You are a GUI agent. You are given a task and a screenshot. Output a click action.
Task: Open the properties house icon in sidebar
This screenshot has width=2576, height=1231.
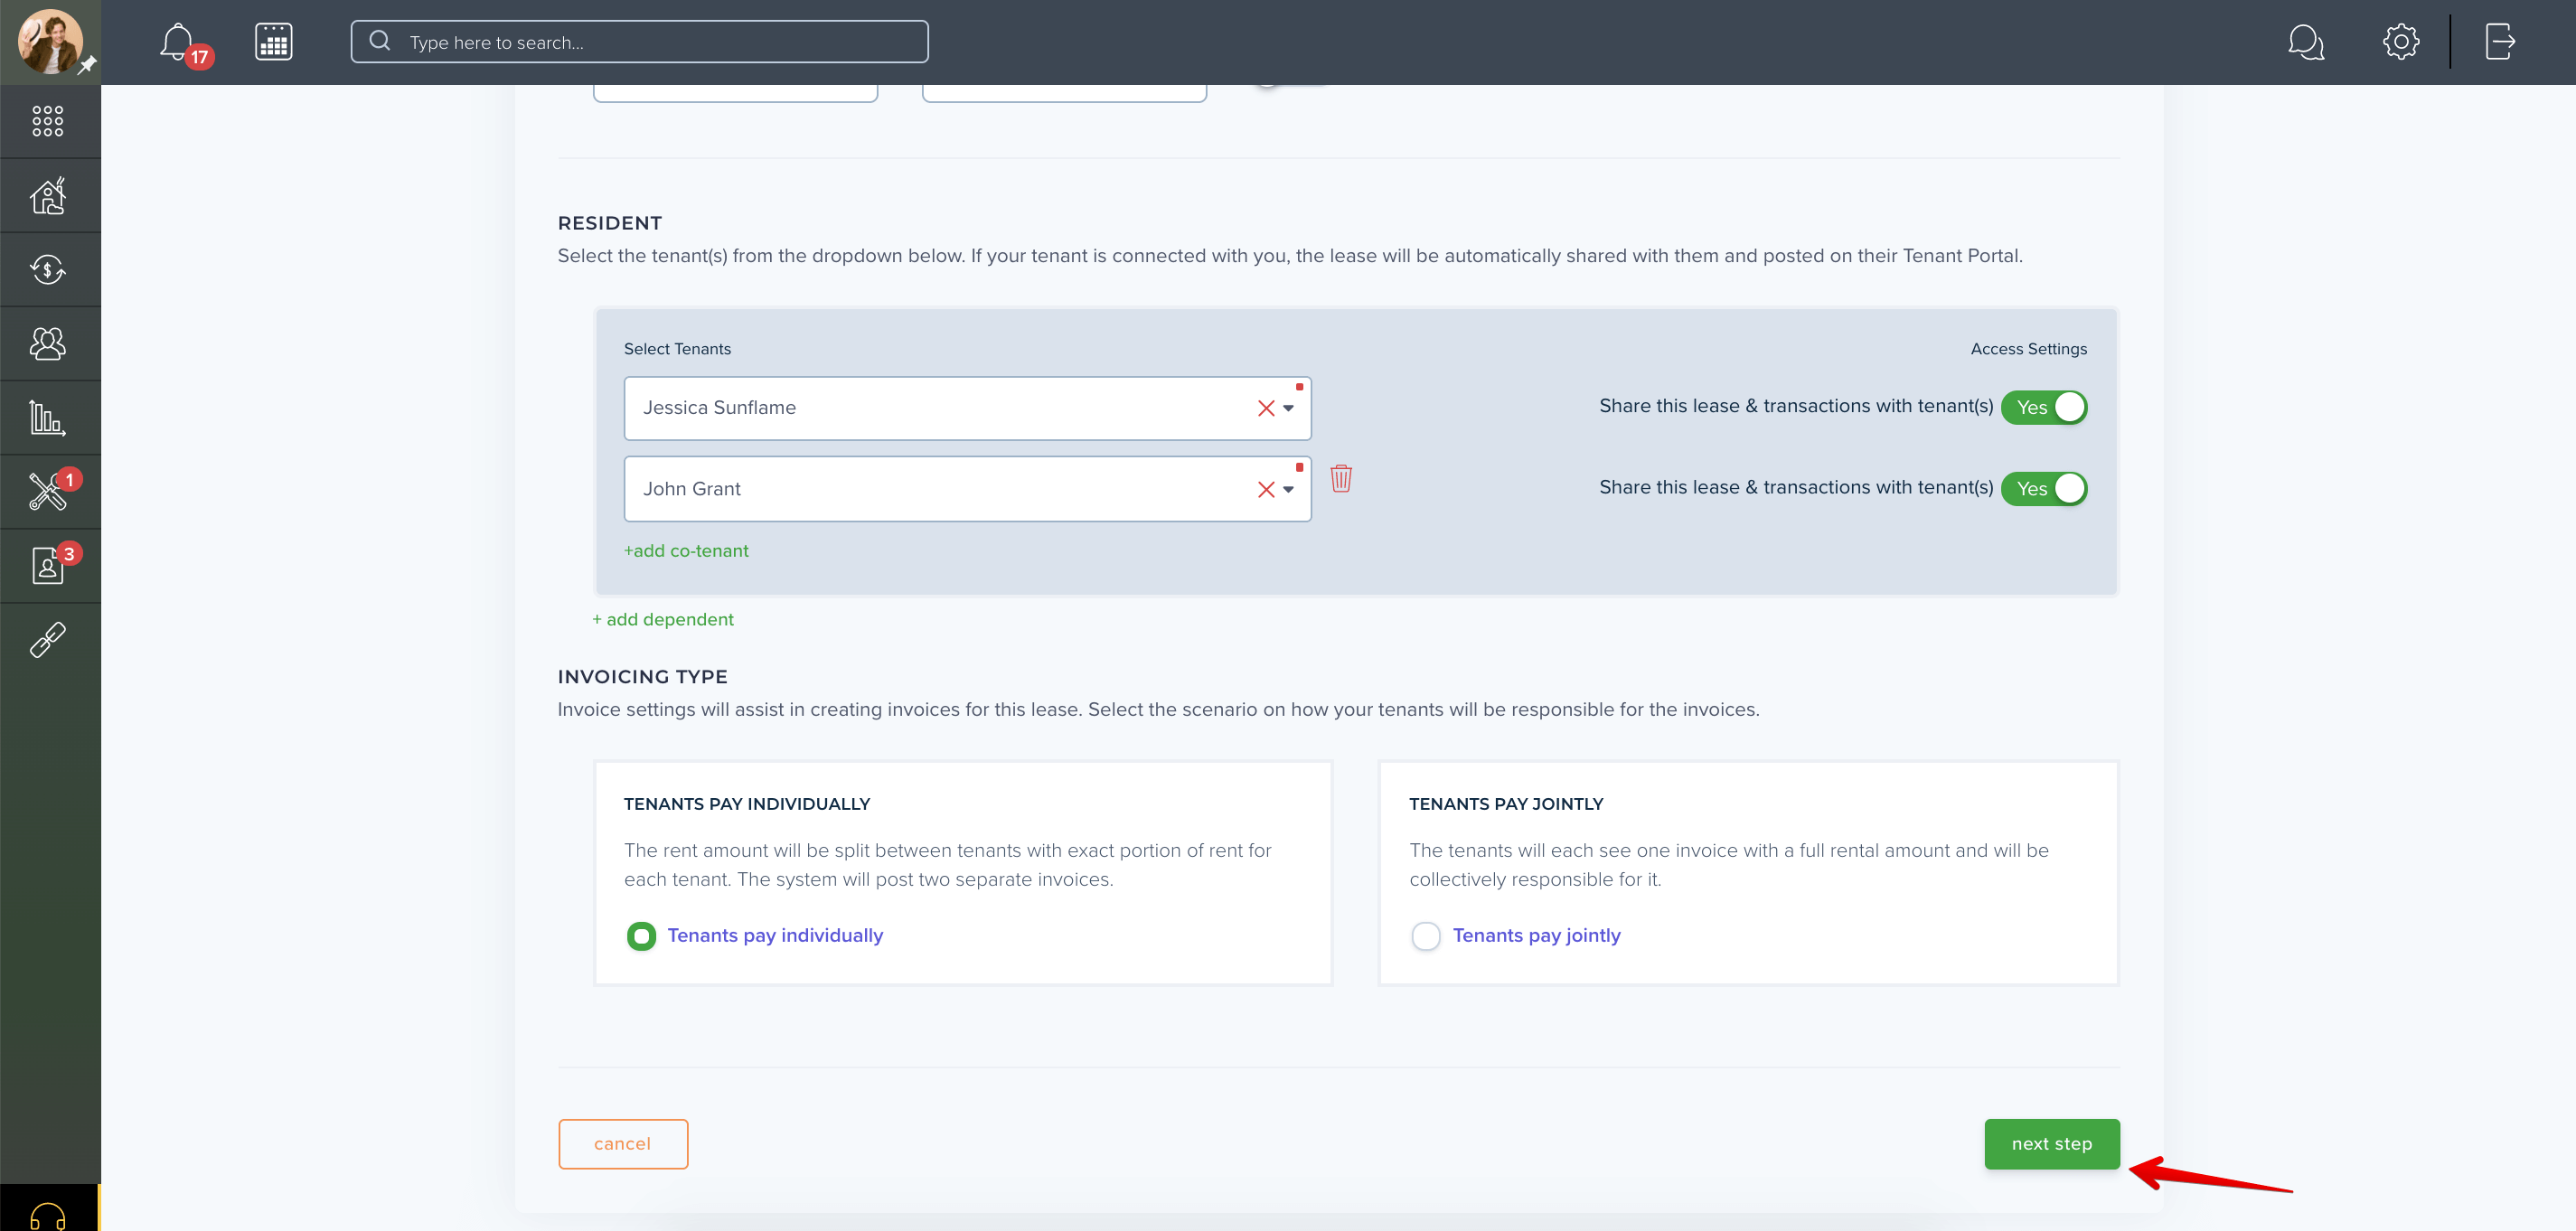click(48, 196)
